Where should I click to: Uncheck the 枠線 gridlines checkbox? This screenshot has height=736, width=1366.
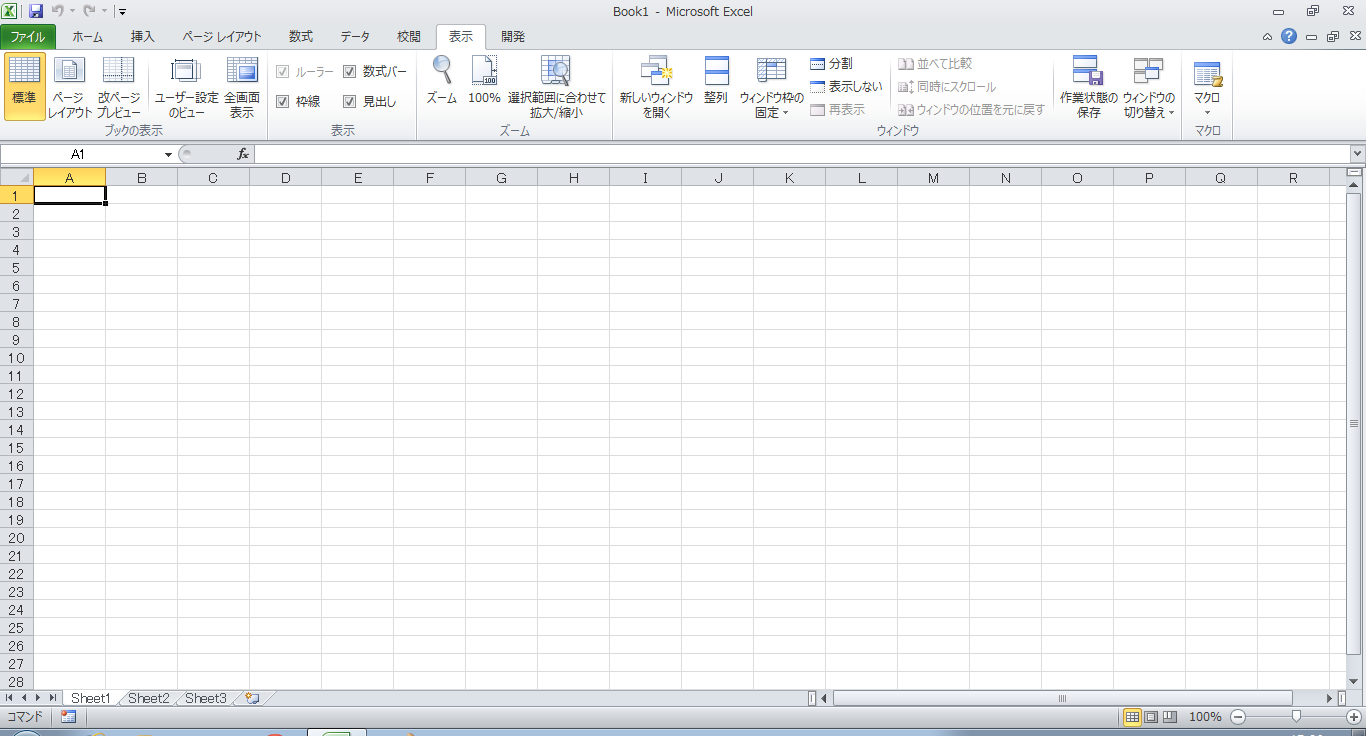(283, 102)
